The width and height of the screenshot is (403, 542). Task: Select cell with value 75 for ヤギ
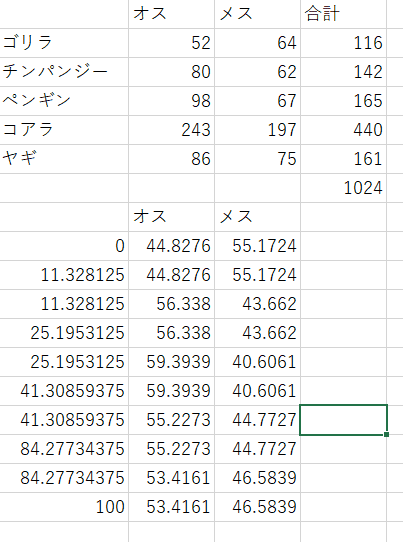[257, 159]
